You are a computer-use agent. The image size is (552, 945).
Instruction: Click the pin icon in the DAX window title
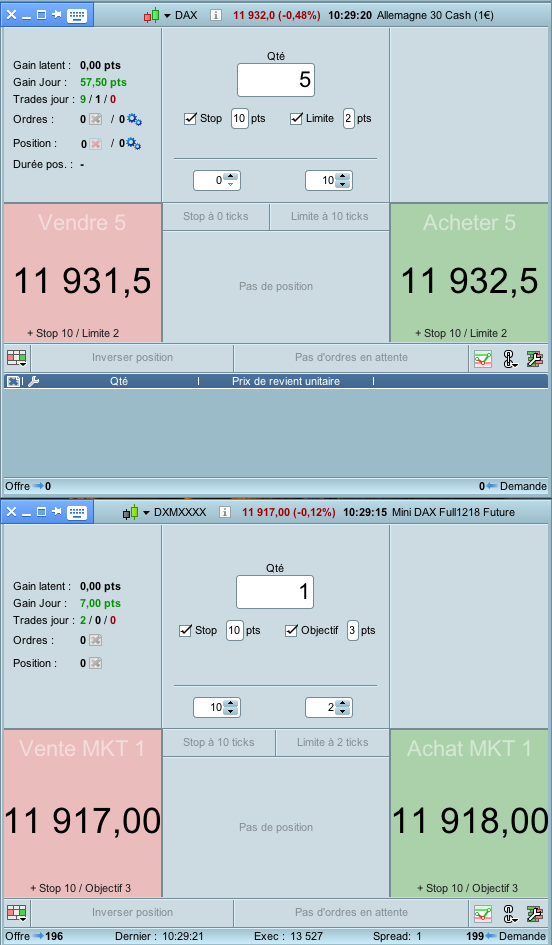point(57,14)
